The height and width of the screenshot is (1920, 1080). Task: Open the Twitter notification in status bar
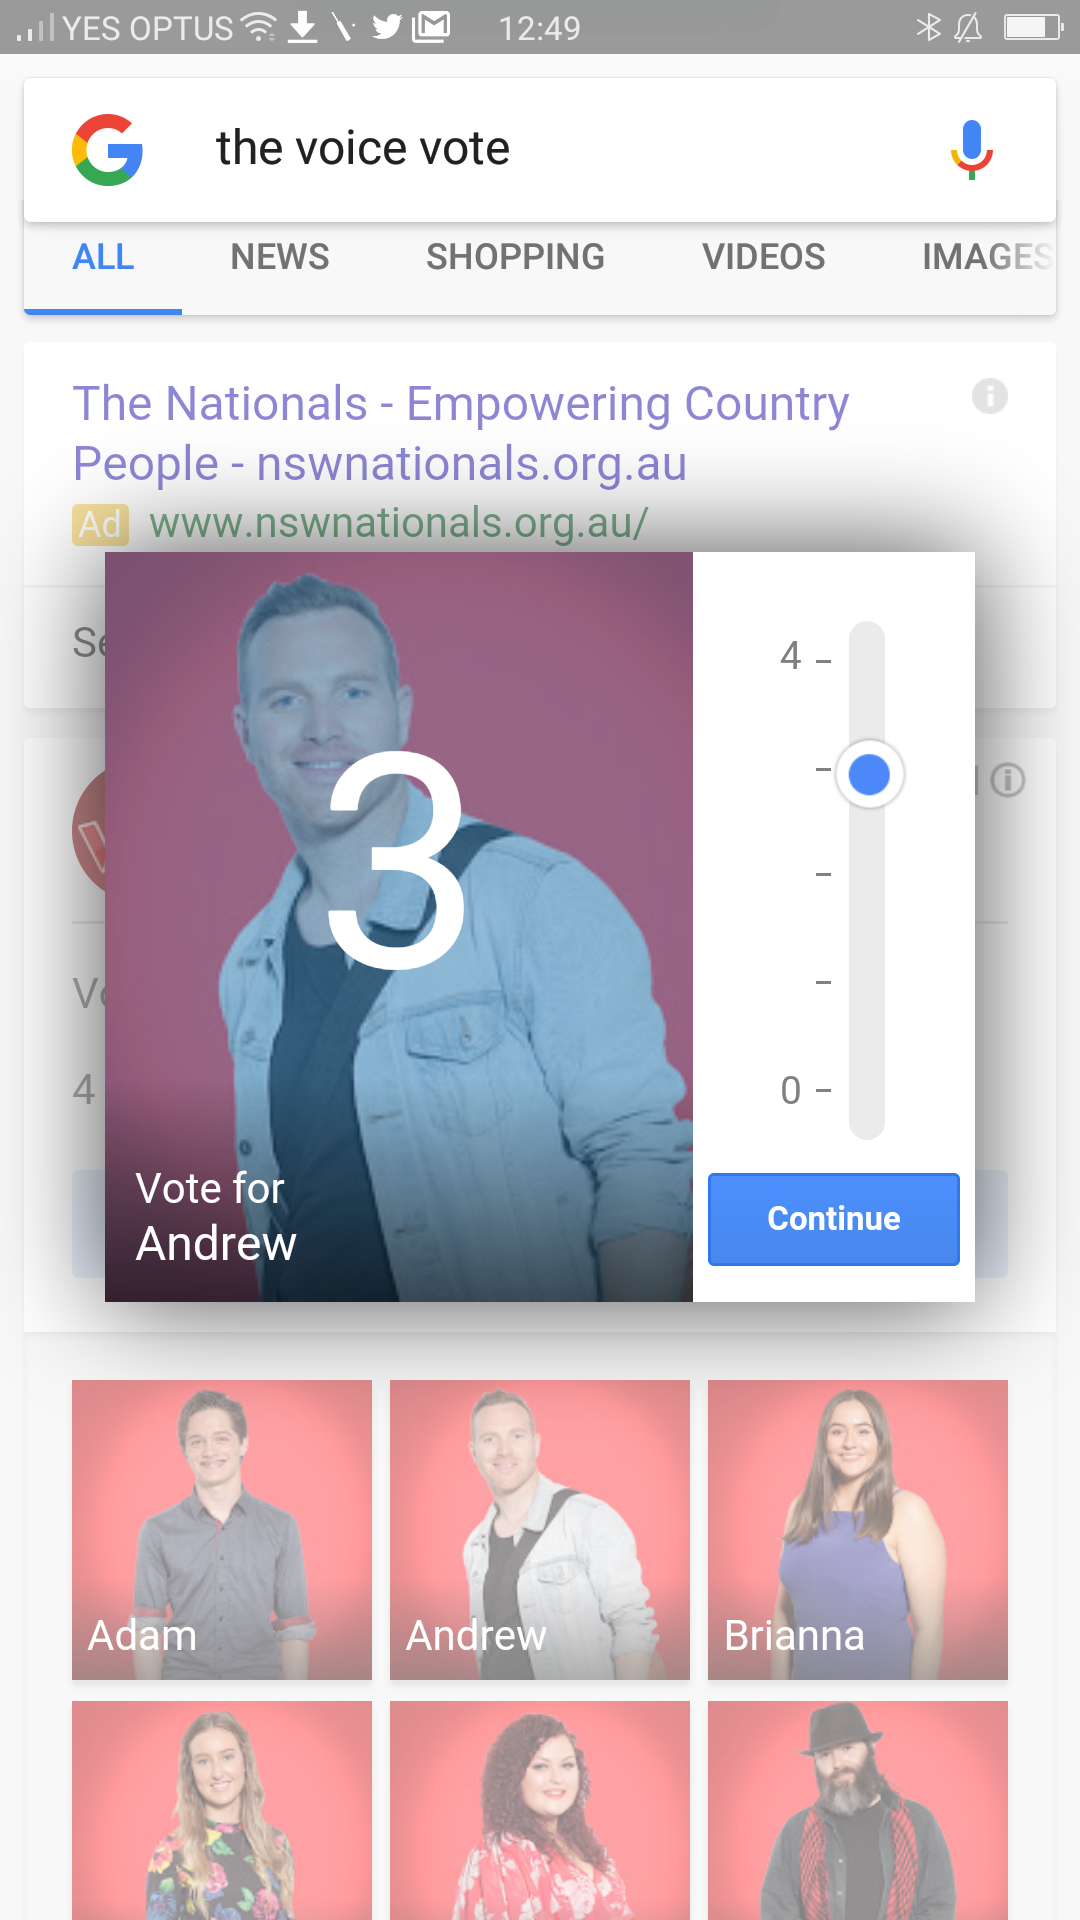click(x=387, y=27)
